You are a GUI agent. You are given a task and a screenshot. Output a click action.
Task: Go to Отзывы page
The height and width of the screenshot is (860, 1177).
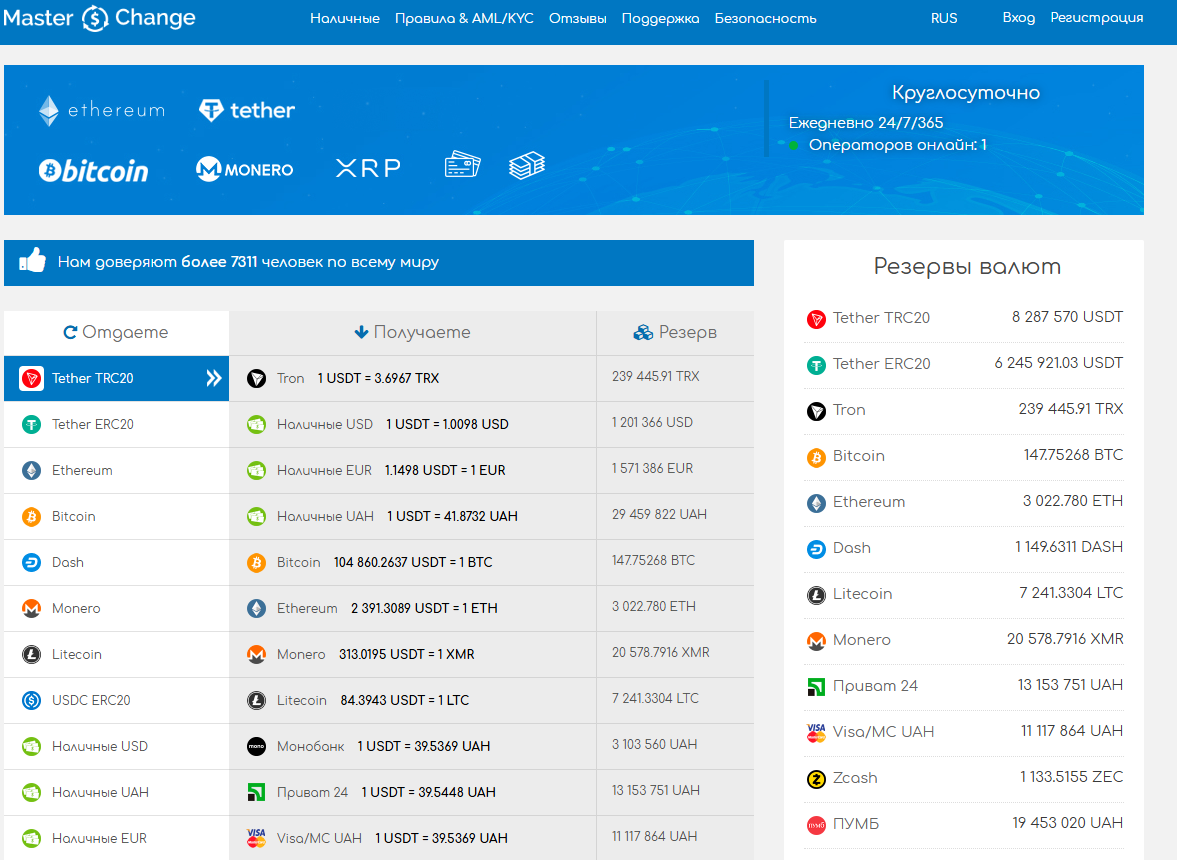(x=577, y=18)
